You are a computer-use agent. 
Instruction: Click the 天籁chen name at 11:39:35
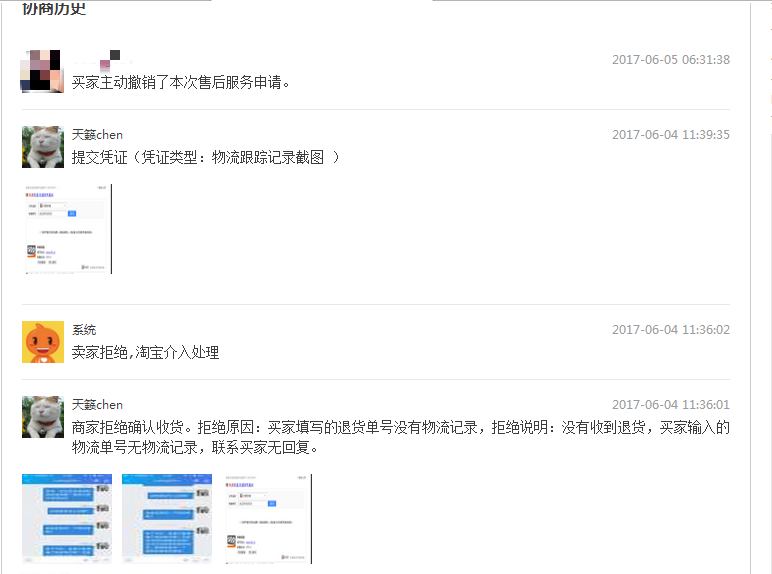[x=97, y=134]
